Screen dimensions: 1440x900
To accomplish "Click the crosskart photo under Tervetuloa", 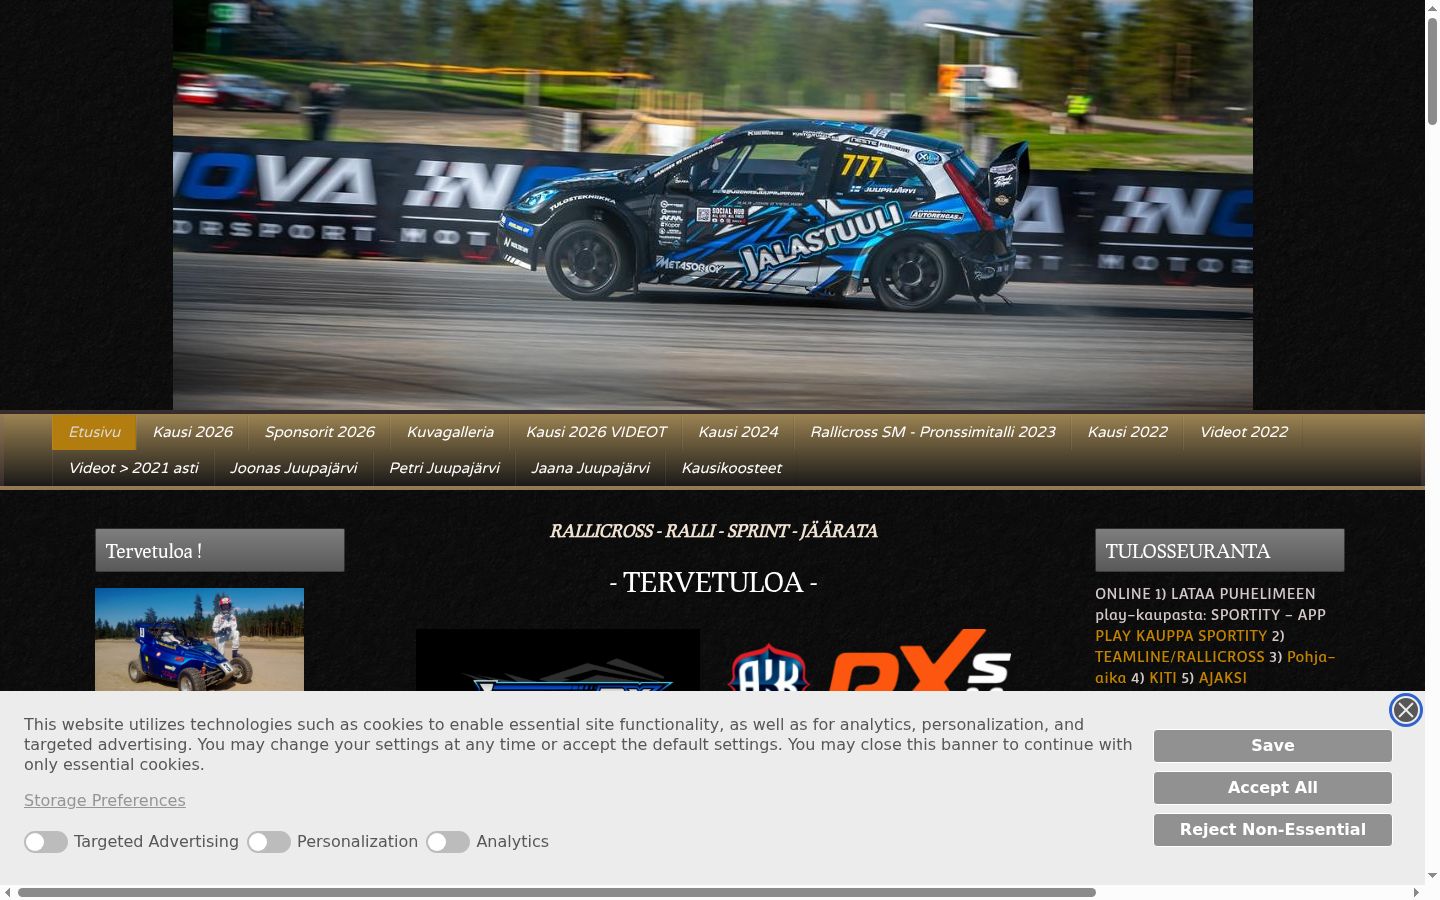I will click(x=199, y=639).
